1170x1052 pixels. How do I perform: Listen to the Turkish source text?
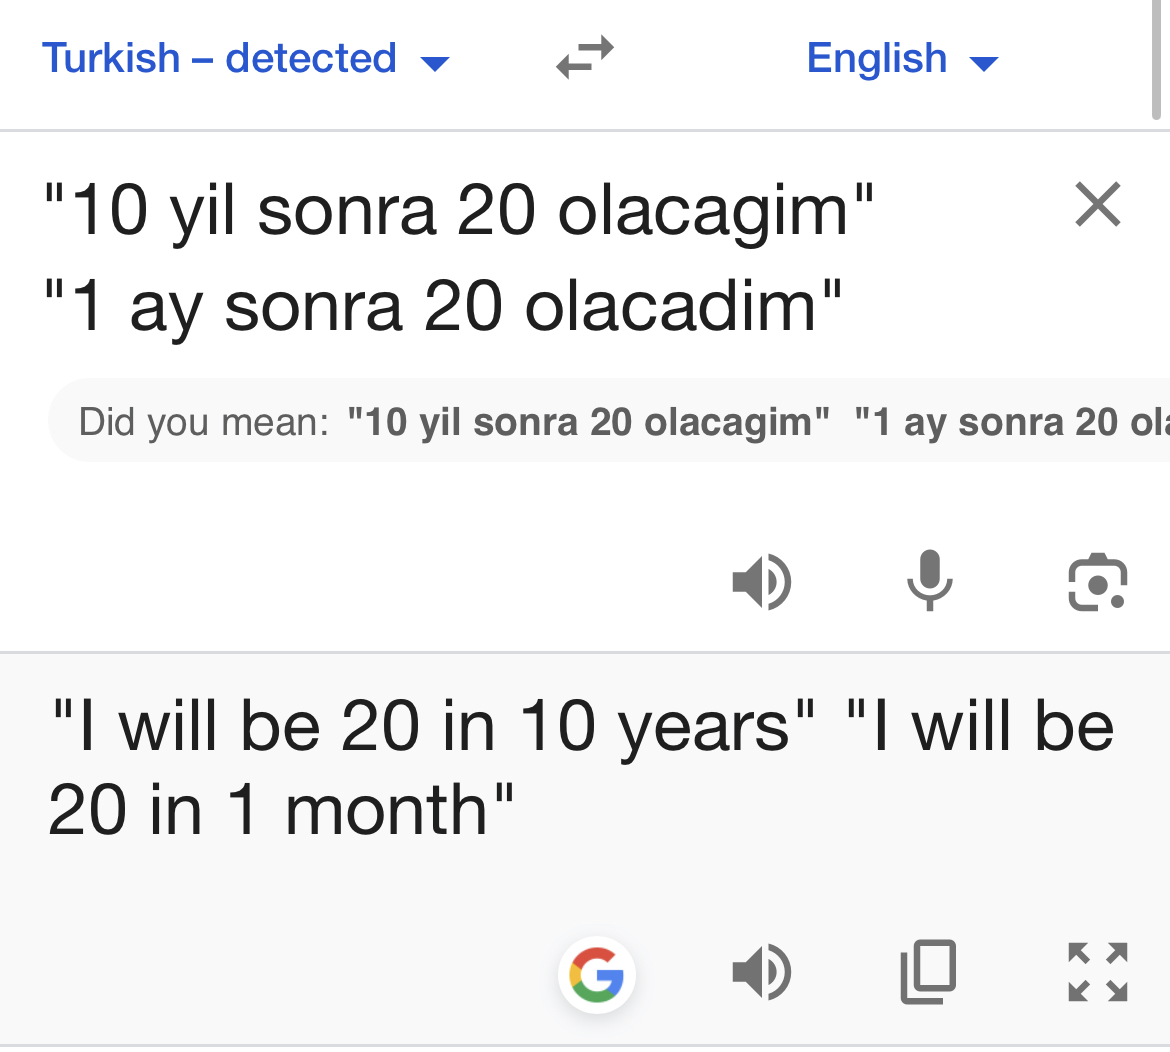tap(762, 581)
